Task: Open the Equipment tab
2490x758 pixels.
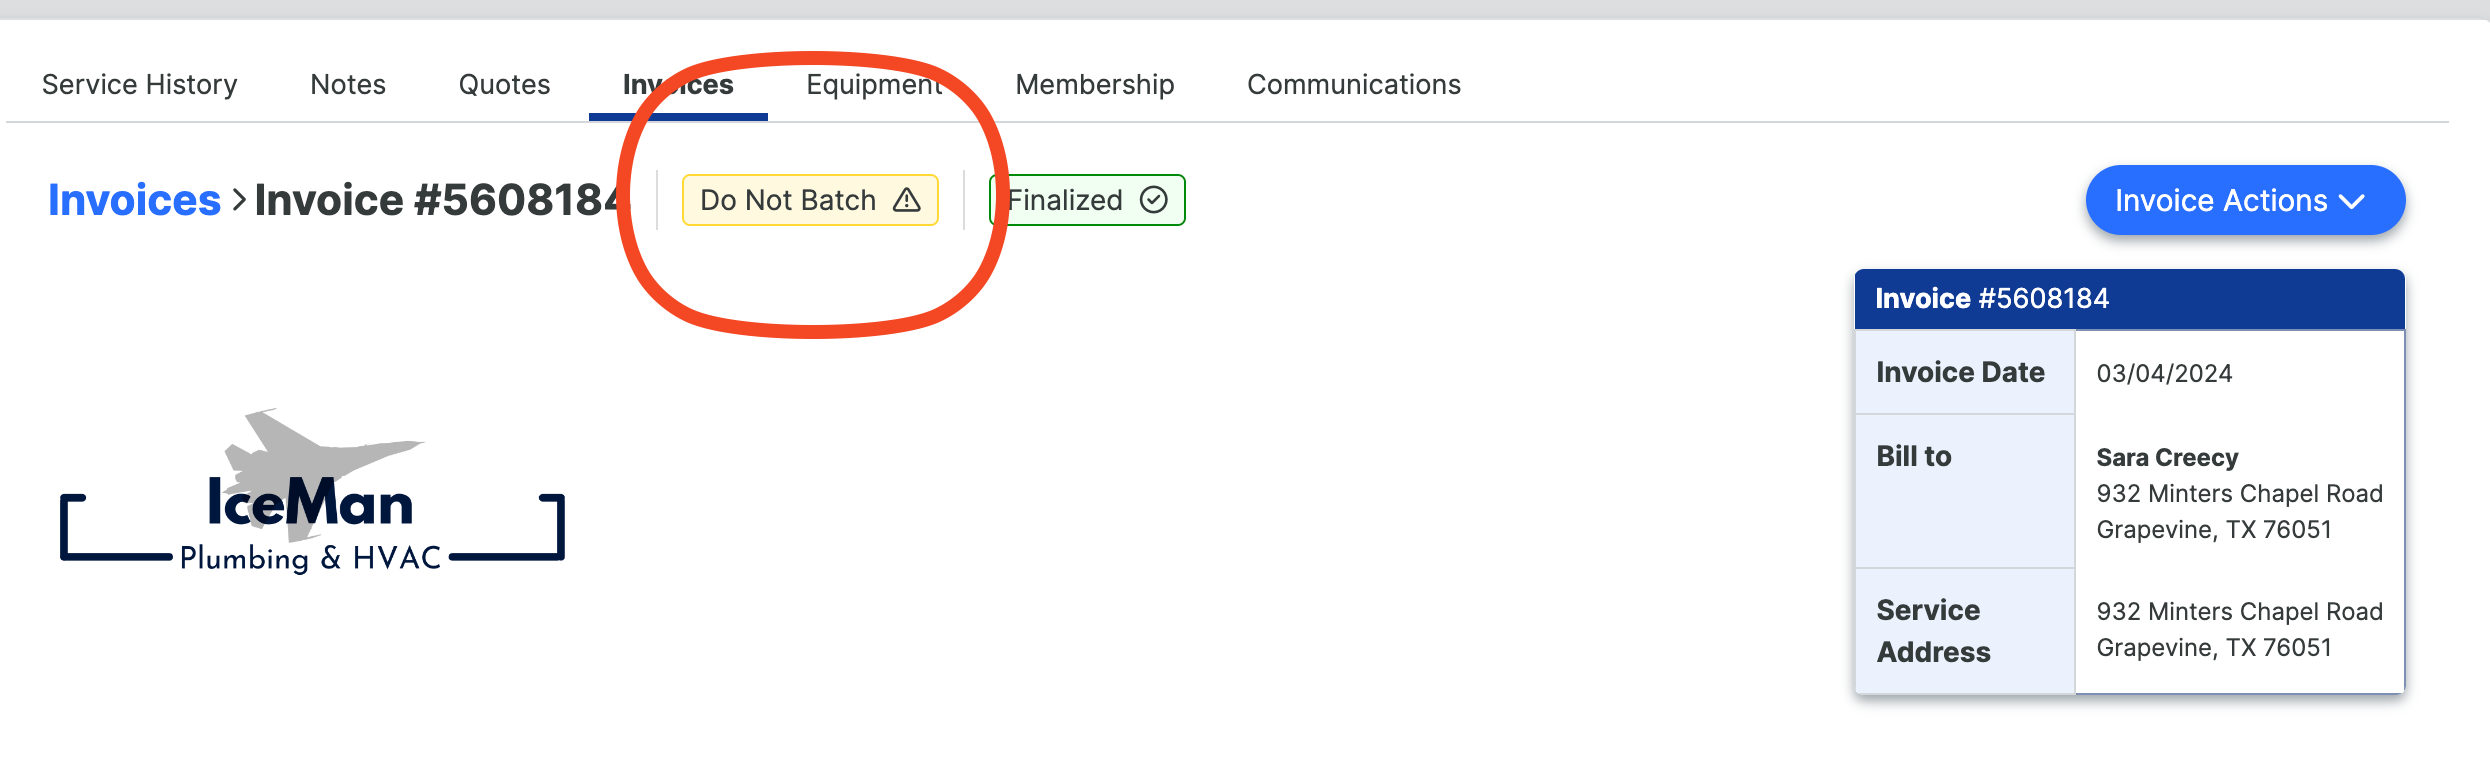Action: (875, 85)
